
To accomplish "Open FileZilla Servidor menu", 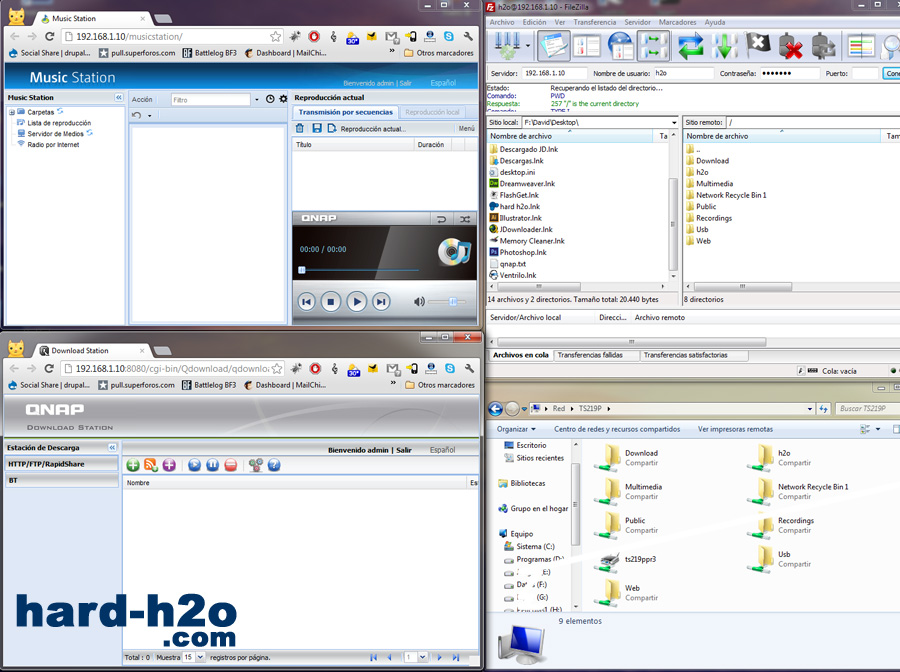I will [638, 22].
